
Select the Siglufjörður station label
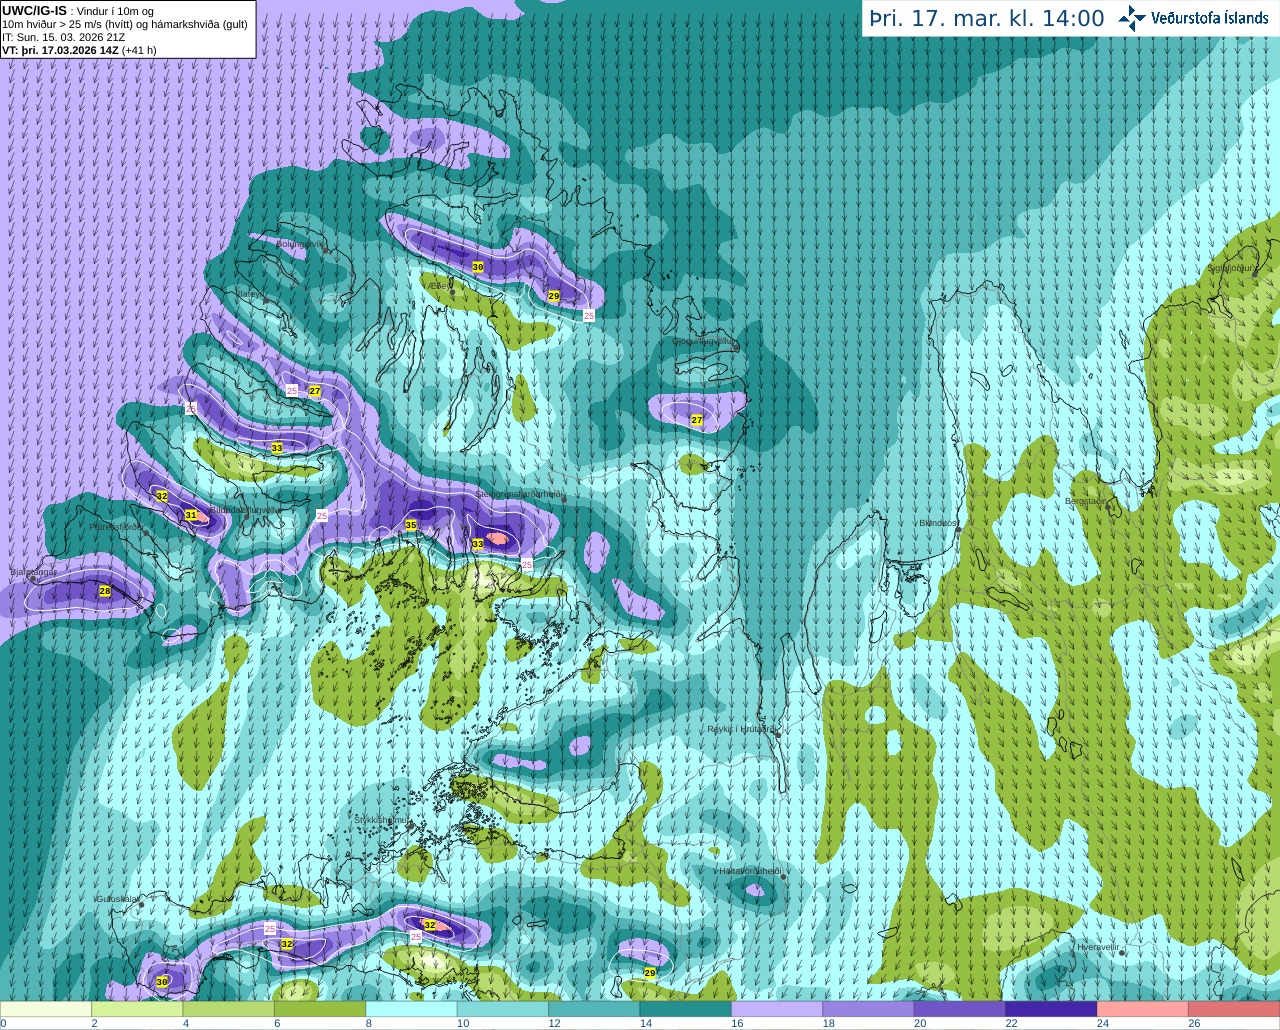click(1231, 268)
